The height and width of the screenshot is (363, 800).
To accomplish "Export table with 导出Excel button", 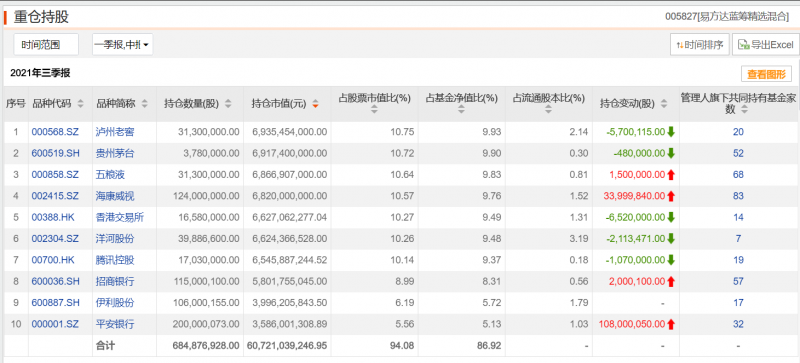I will click(x=765, y=44).
